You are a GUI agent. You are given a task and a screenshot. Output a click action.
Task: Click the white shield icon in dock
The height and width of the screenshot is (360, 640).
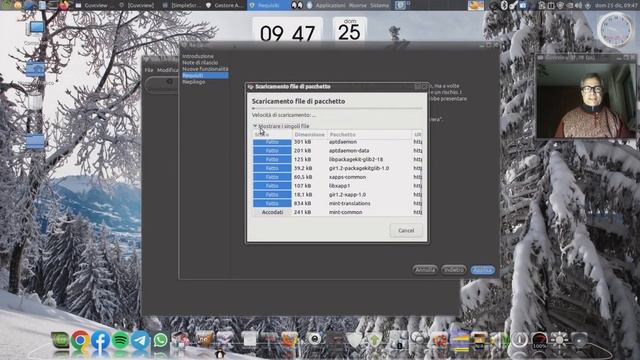coord(354,340)
